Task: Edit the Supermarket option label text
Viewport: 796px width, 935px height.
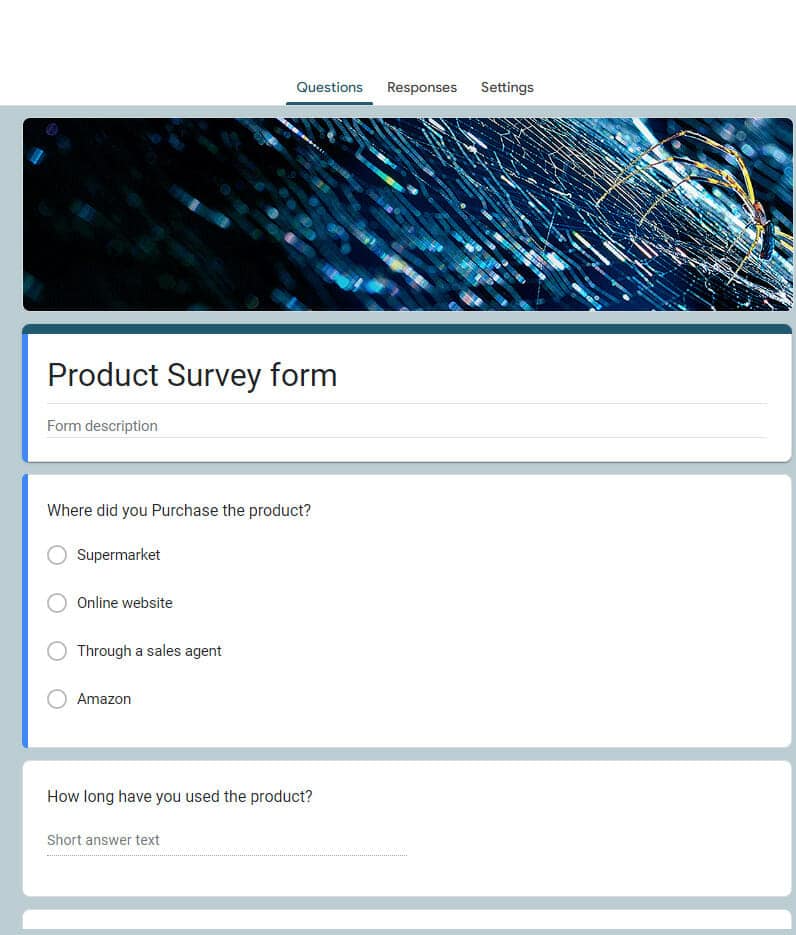Action: (x=118, y=555)
